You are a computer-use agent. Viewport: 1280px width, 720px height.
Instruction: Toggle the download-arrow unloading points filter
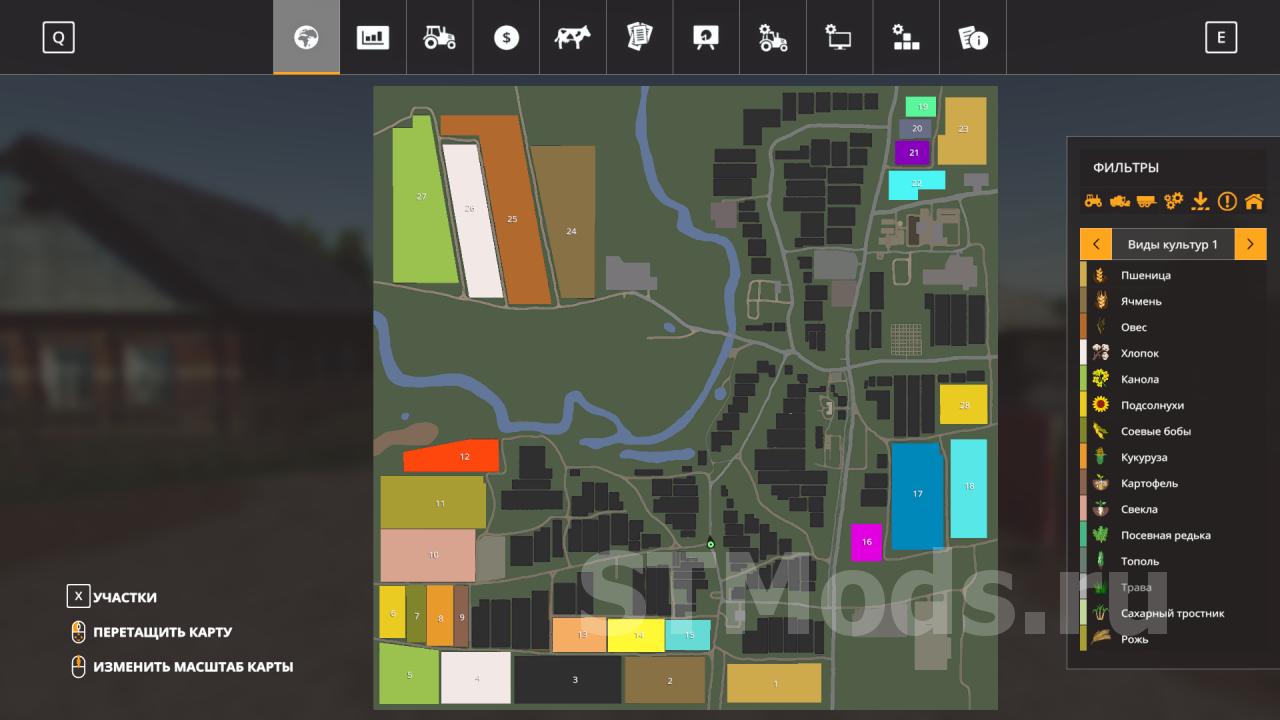[x=1200, y=201]
